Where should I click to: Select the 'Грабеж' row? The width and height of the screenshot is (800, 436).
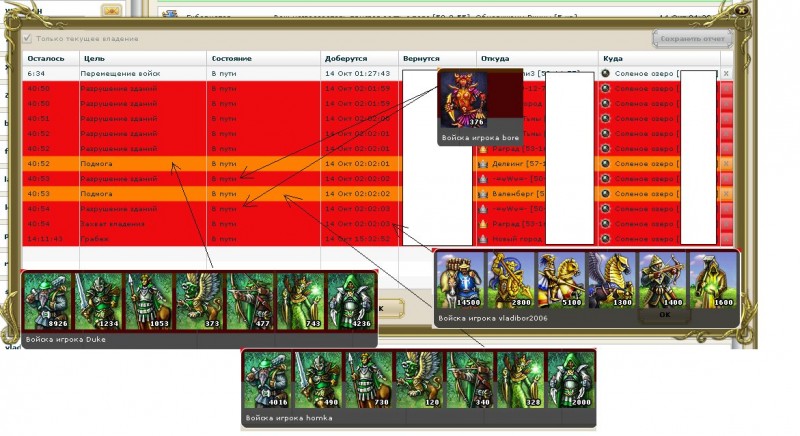coord(378,239)
